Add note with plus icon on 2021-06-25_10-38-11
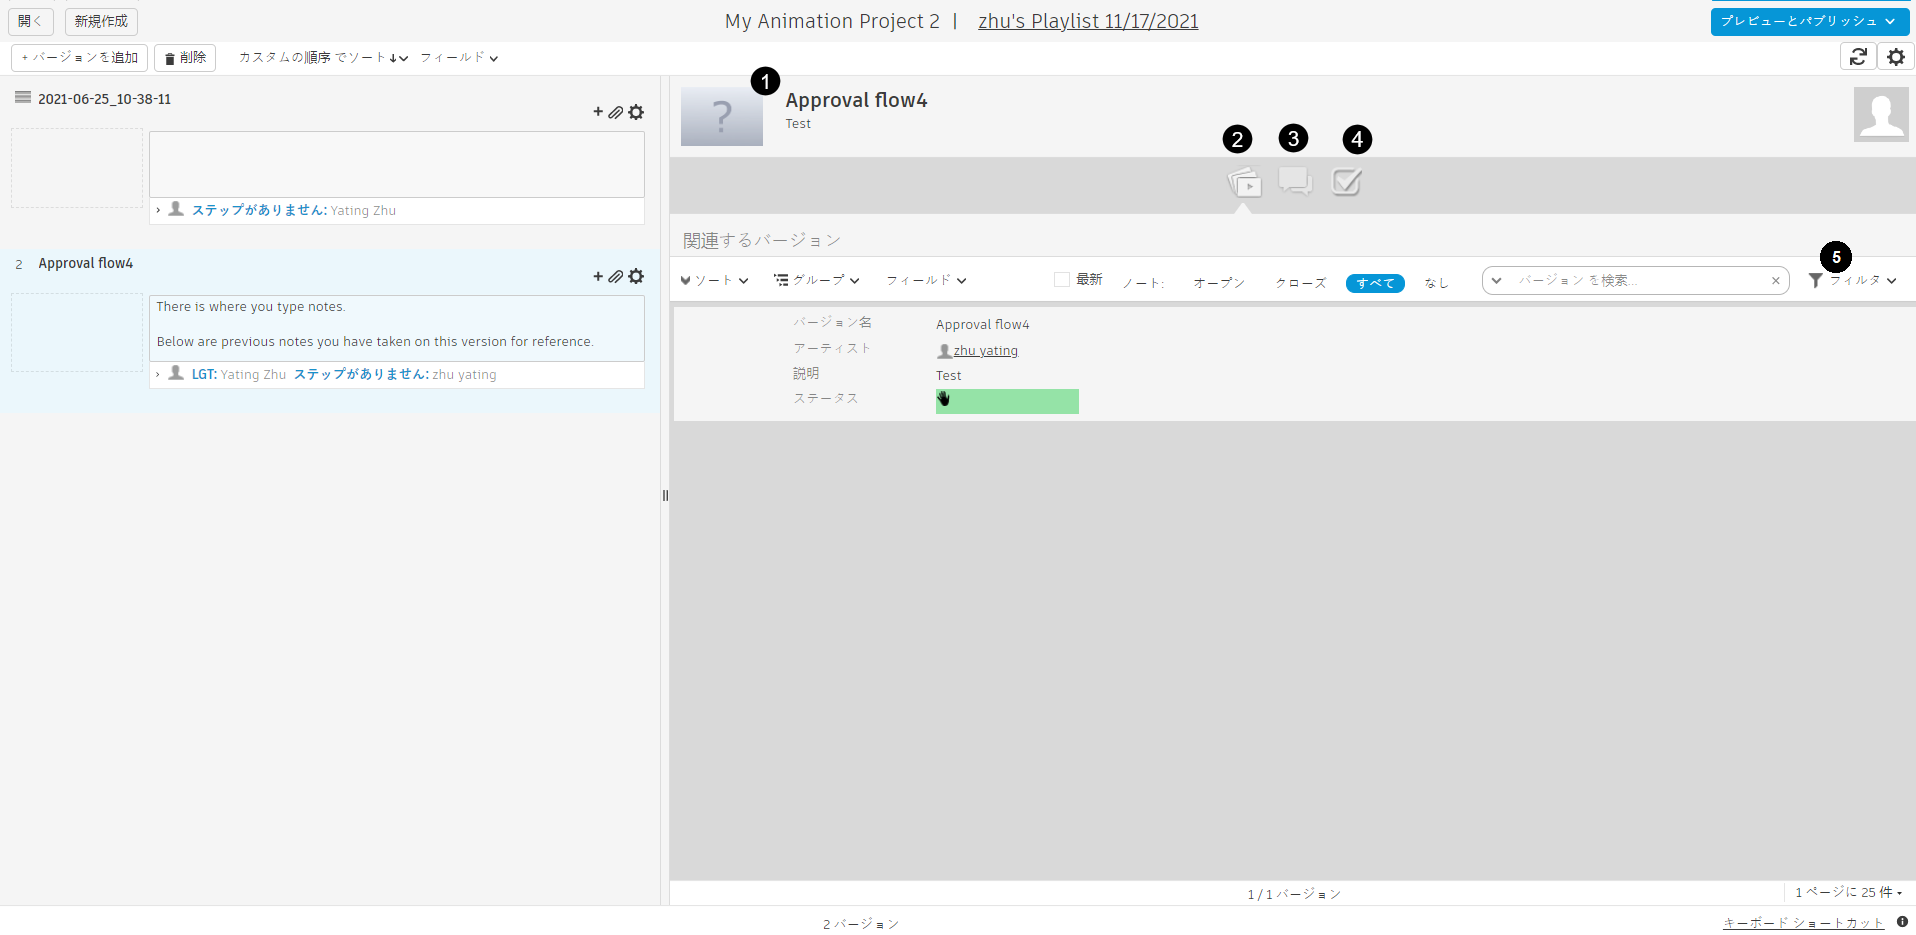Screen dimensions: 1916x935 pos(598,112)
